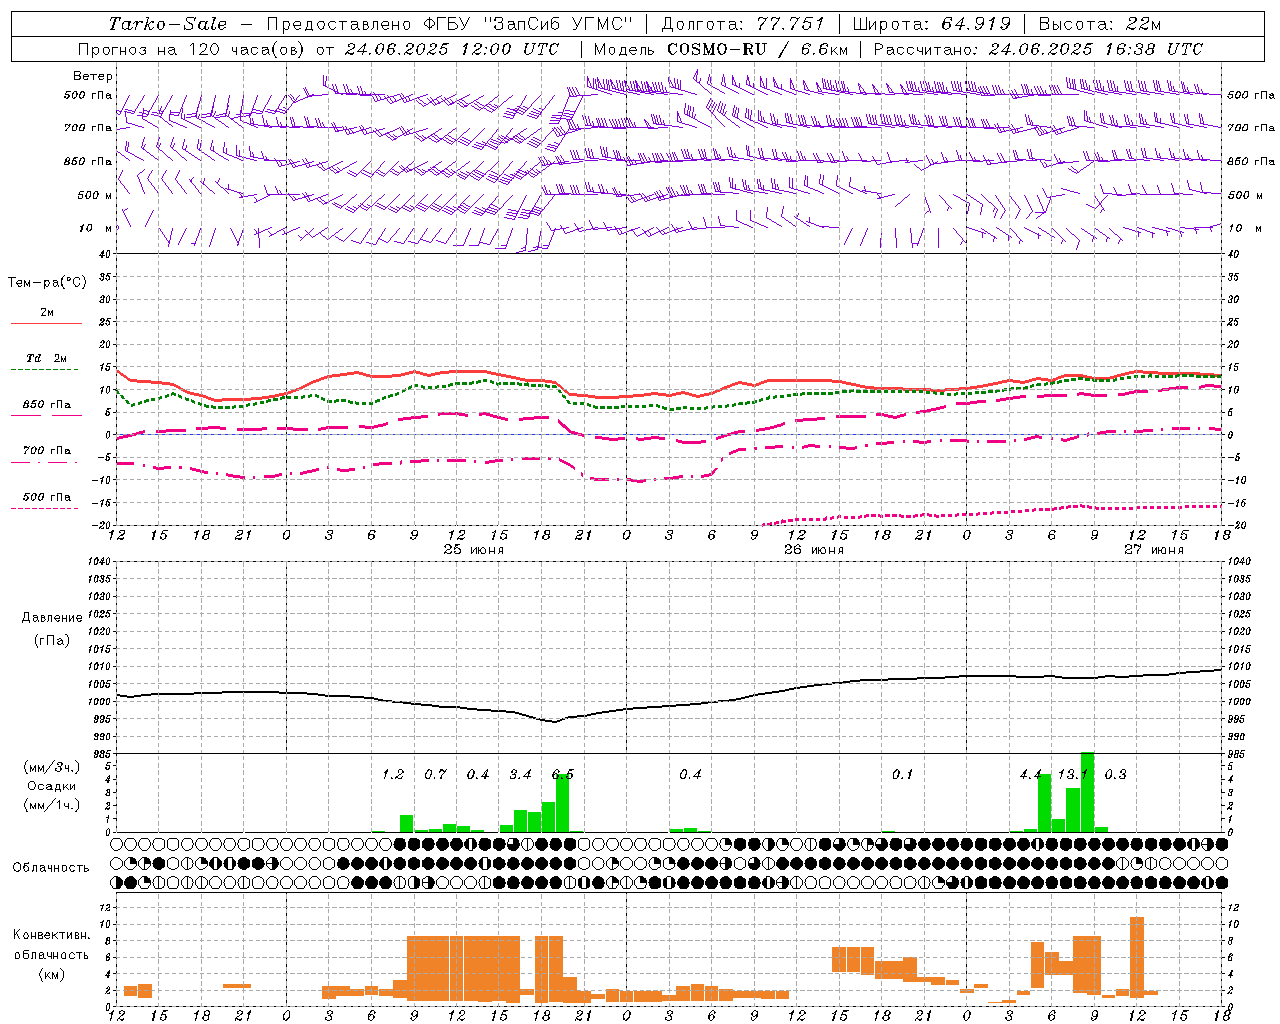Select the '700 гПа' temperature legend entry
The width and height of the screenshot is (1280, 1024).
47,451
